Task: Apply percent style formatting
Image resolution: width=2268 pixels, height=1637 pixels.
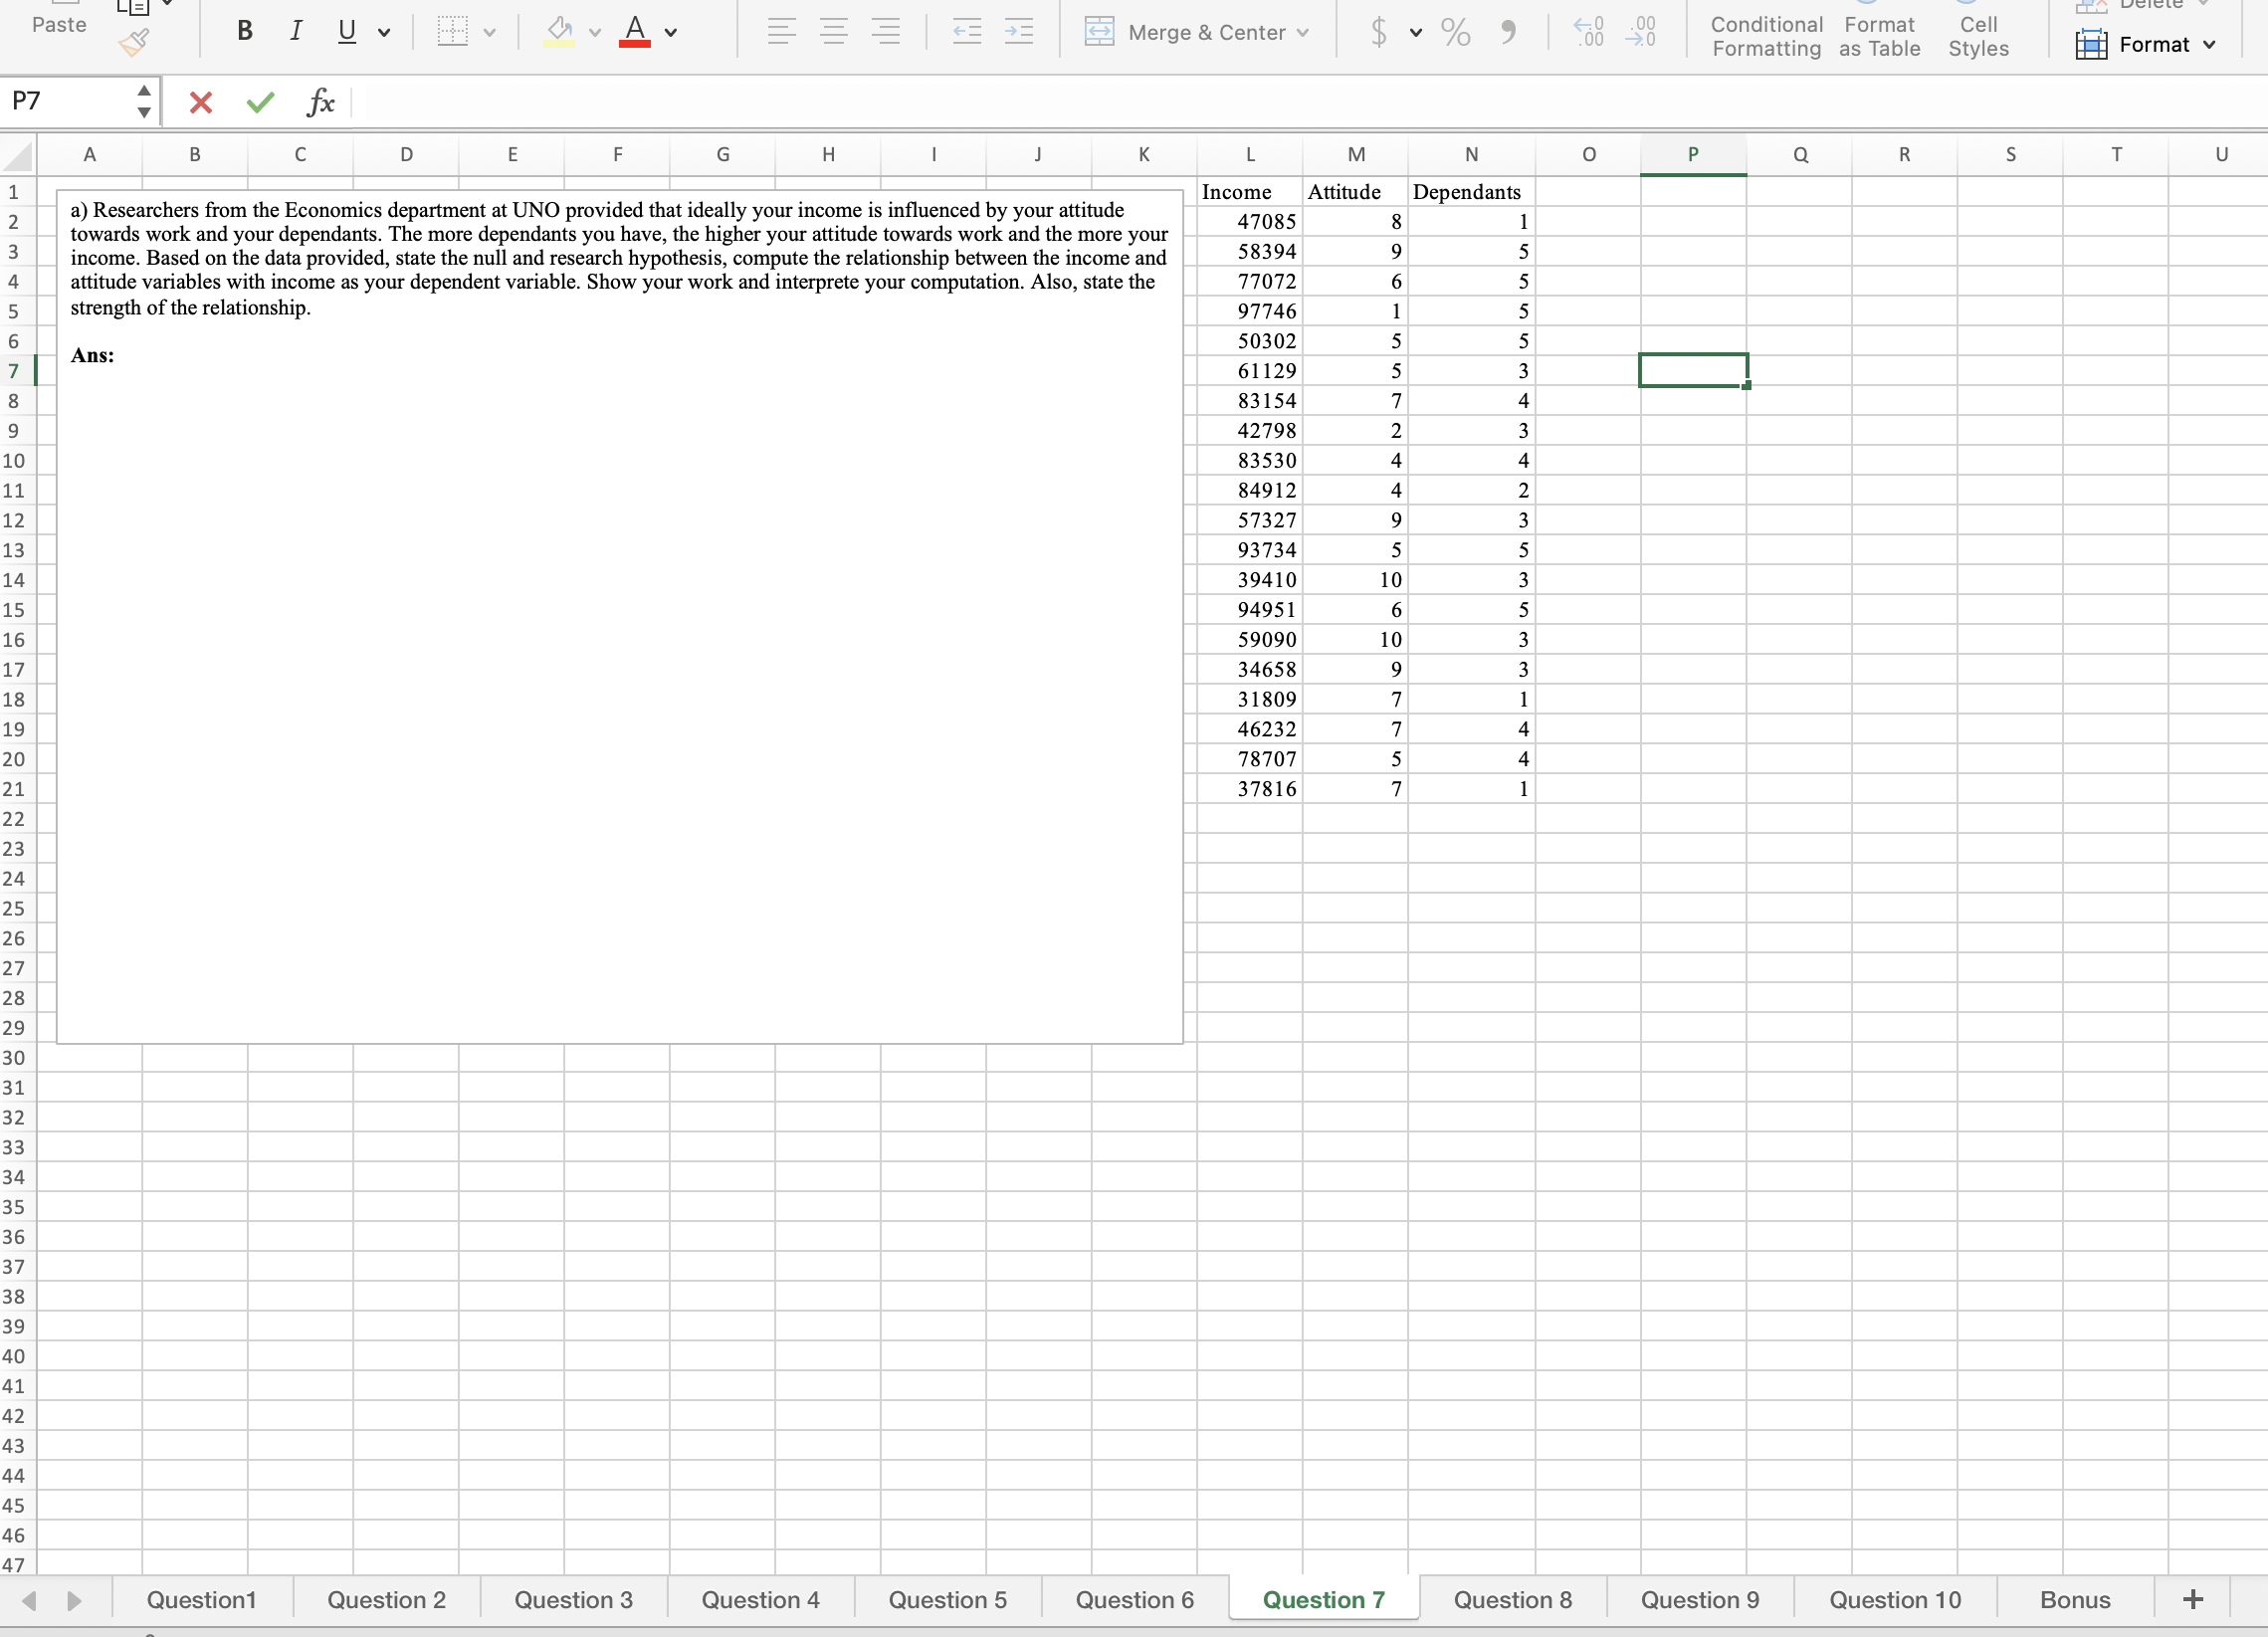Action: pos(1455,31)
